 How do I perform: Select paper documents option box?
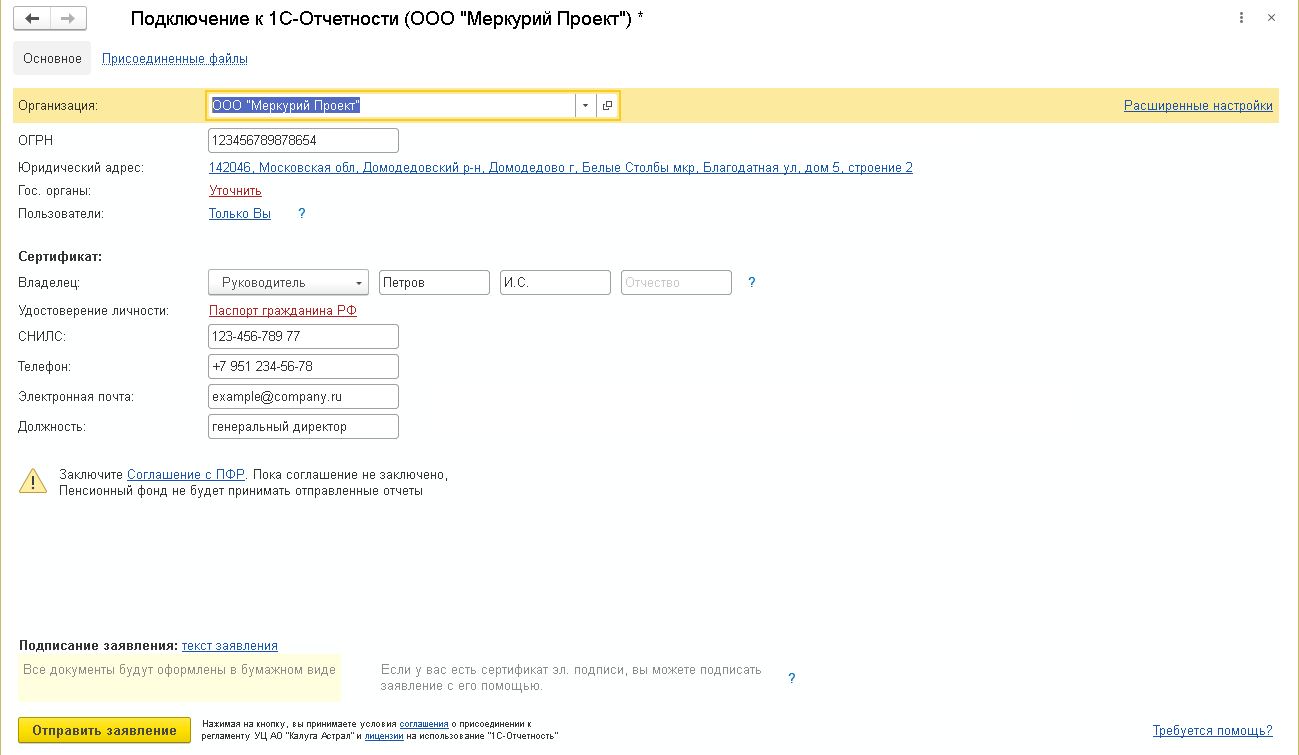coord(180,678)
